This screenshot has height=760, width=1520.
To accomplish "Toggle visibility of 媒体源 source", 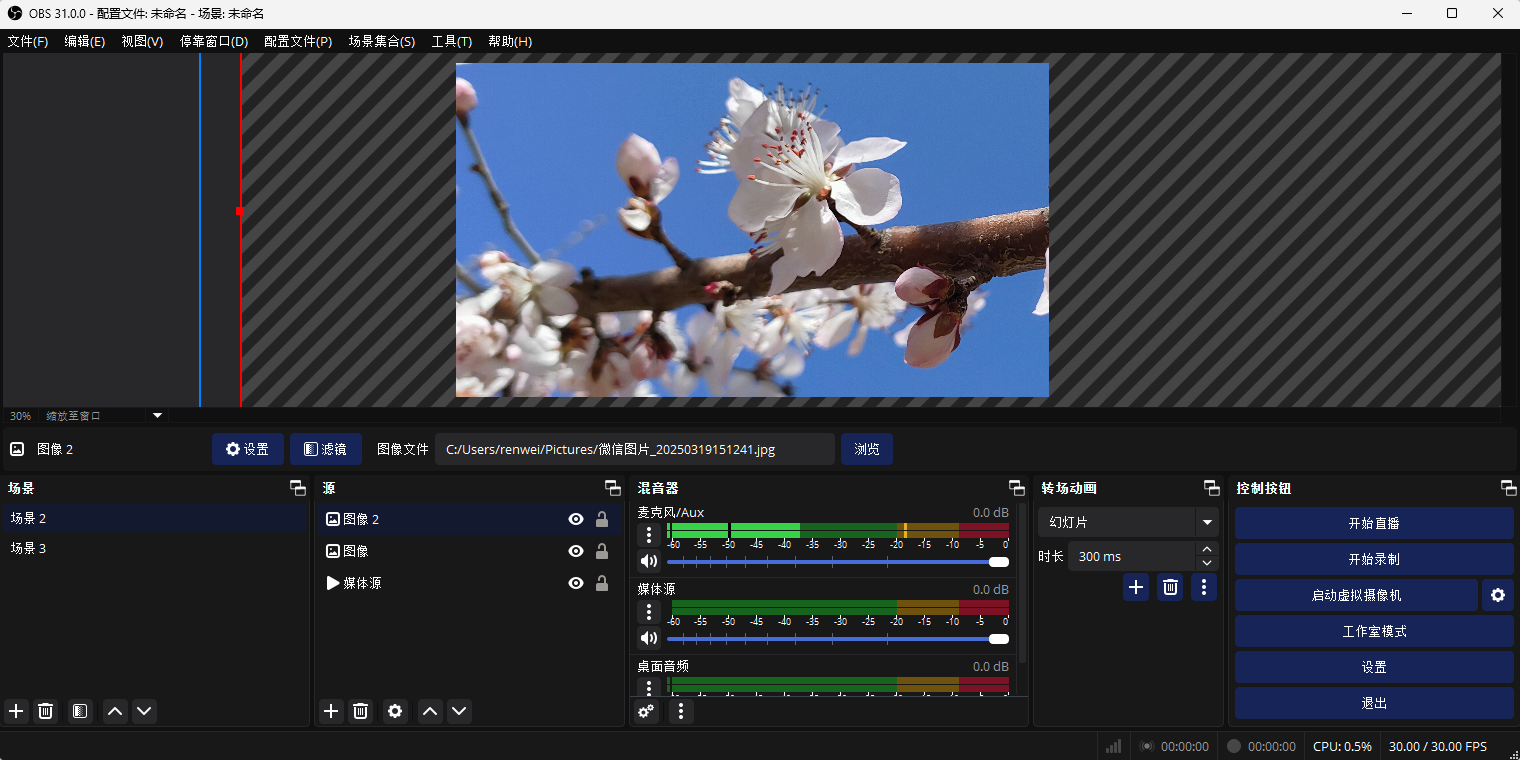I will 576,583.
